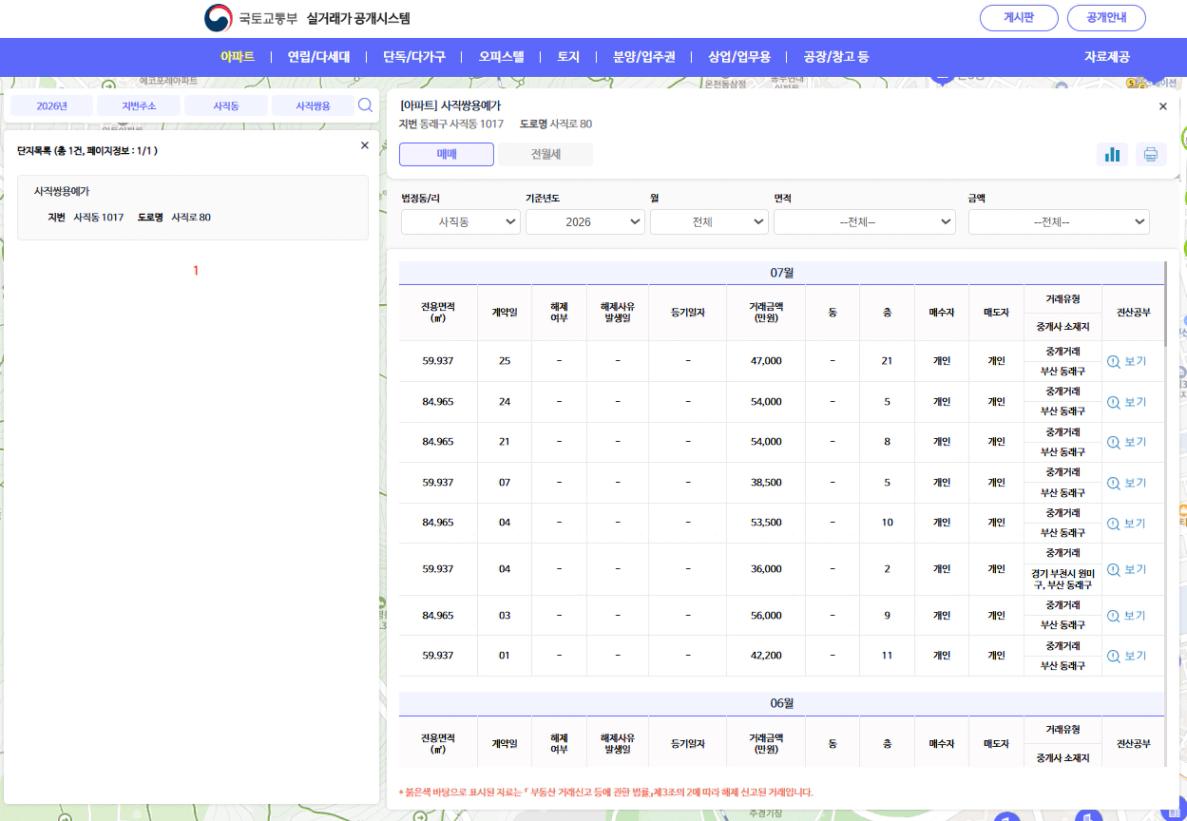Click the printer icon
Viewport: 1187px width, 821px height.
click(1151, 154)
